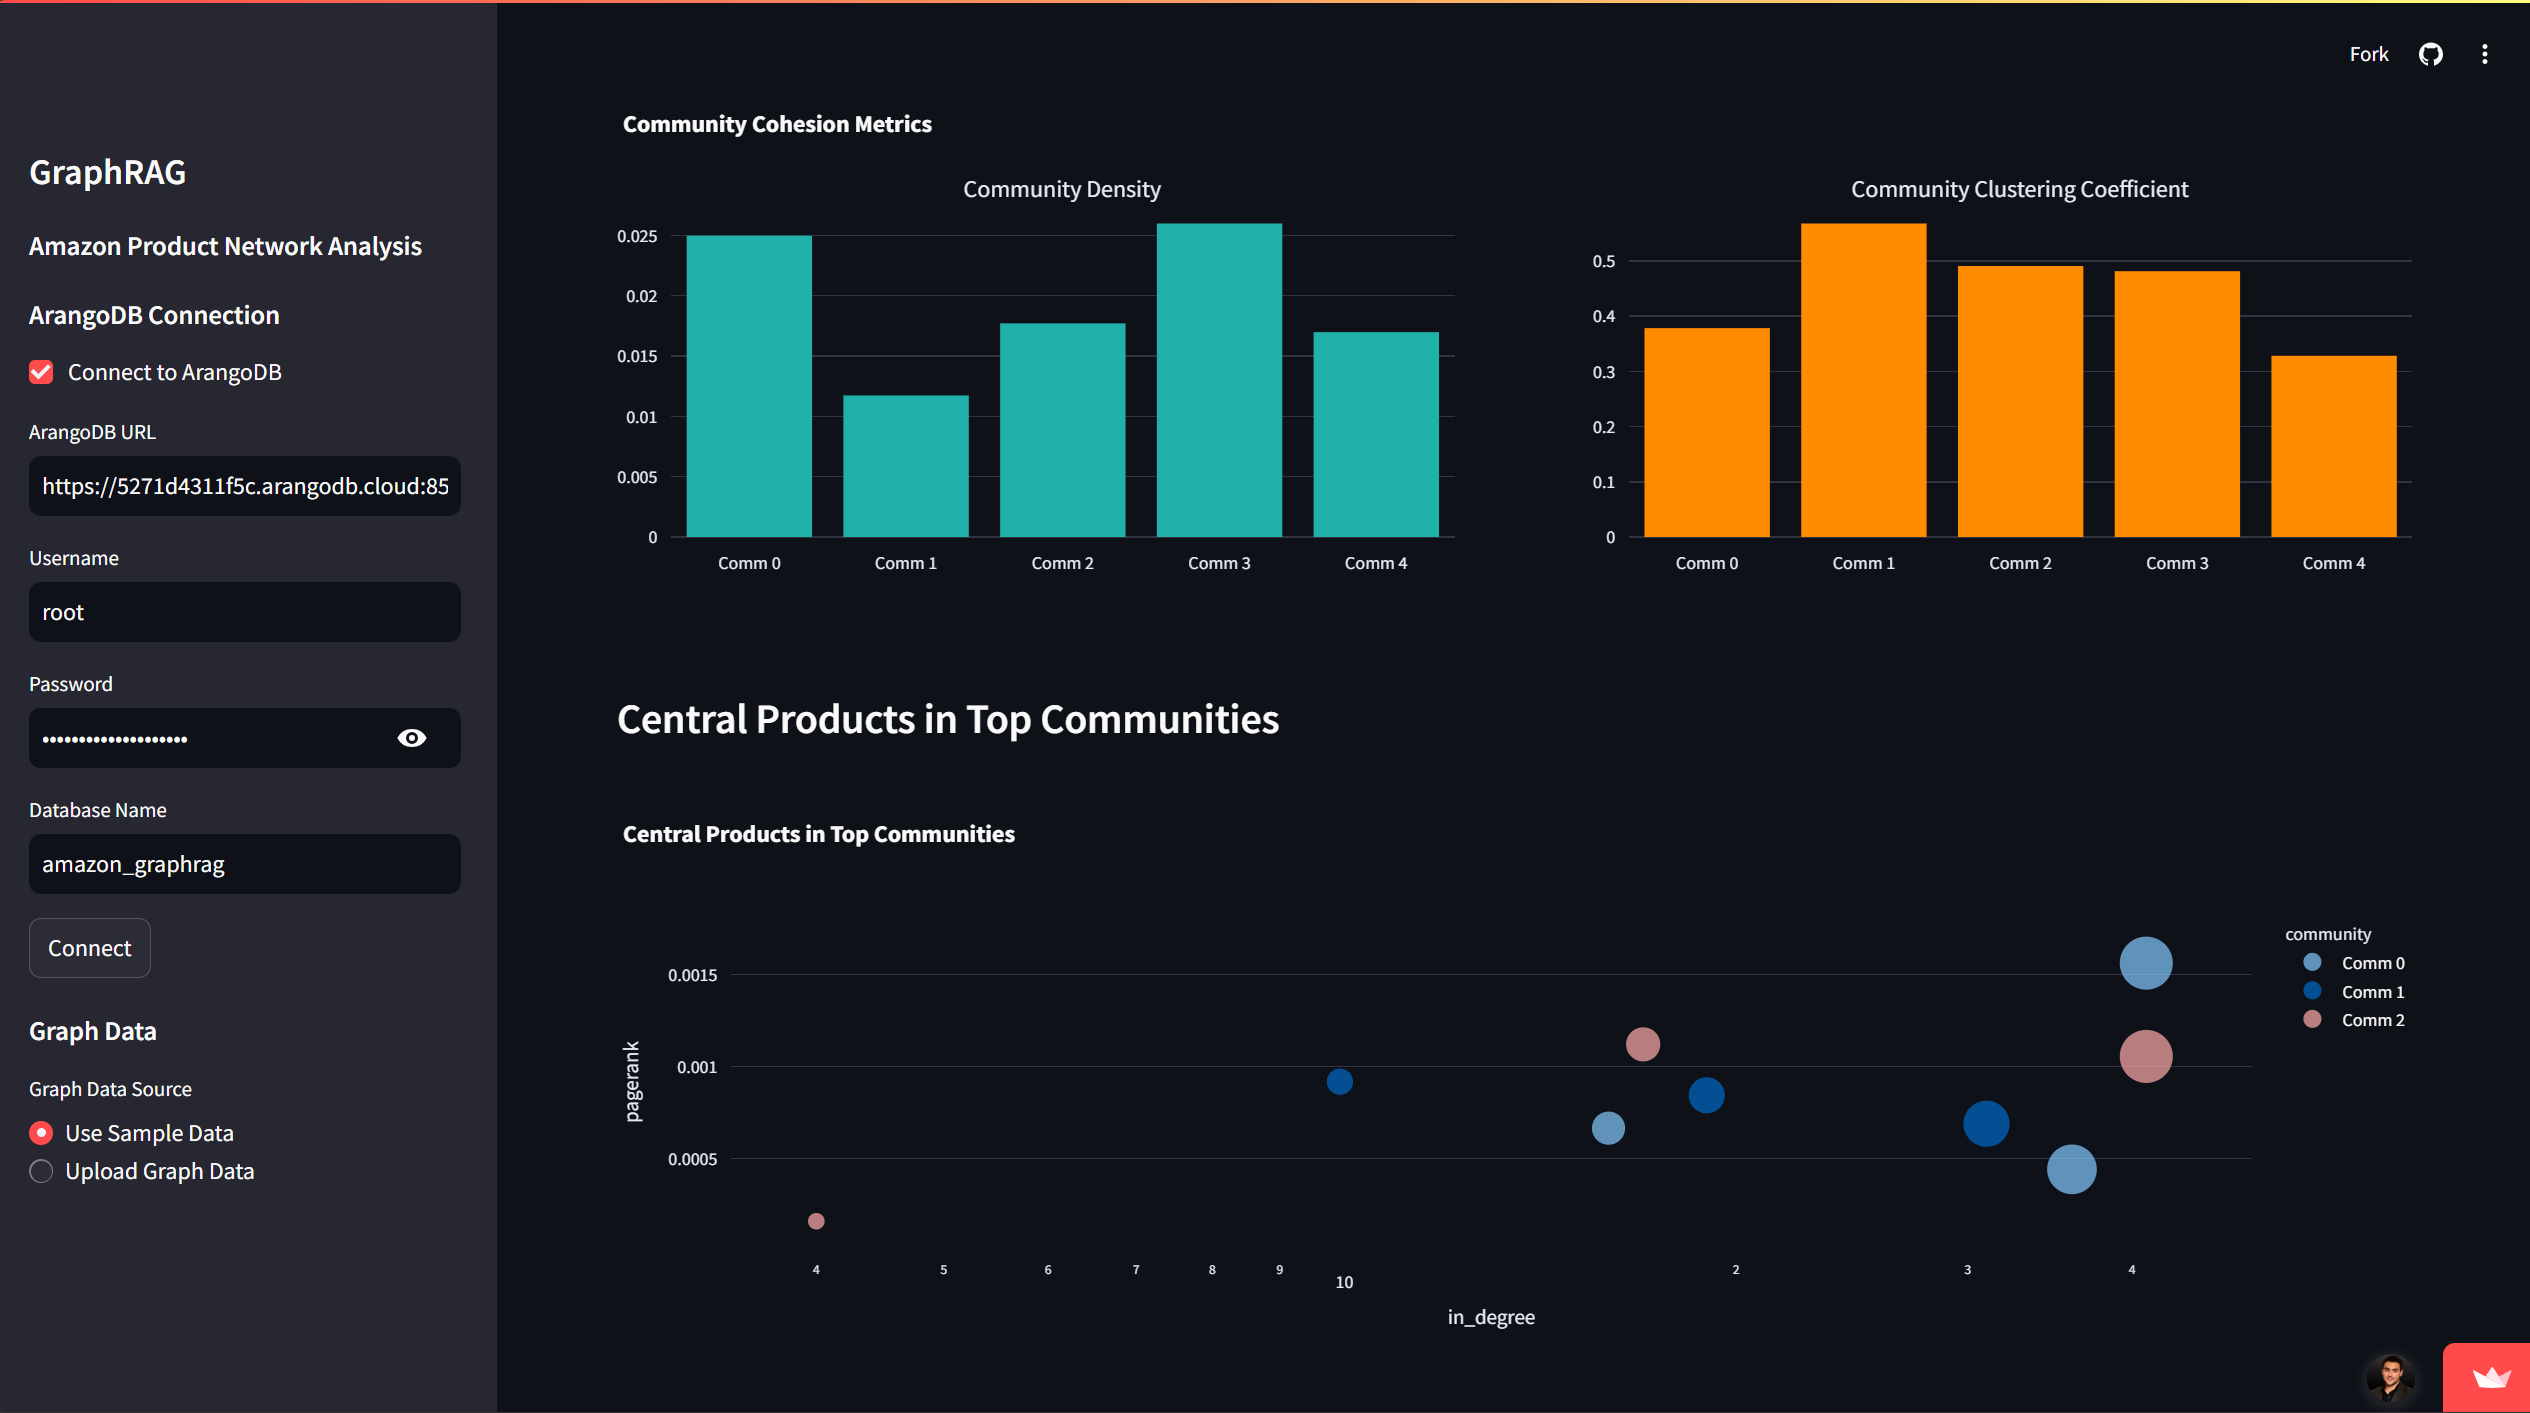
Task: Select Use Sample Data radio option
Action: [x=41, y=1133]
